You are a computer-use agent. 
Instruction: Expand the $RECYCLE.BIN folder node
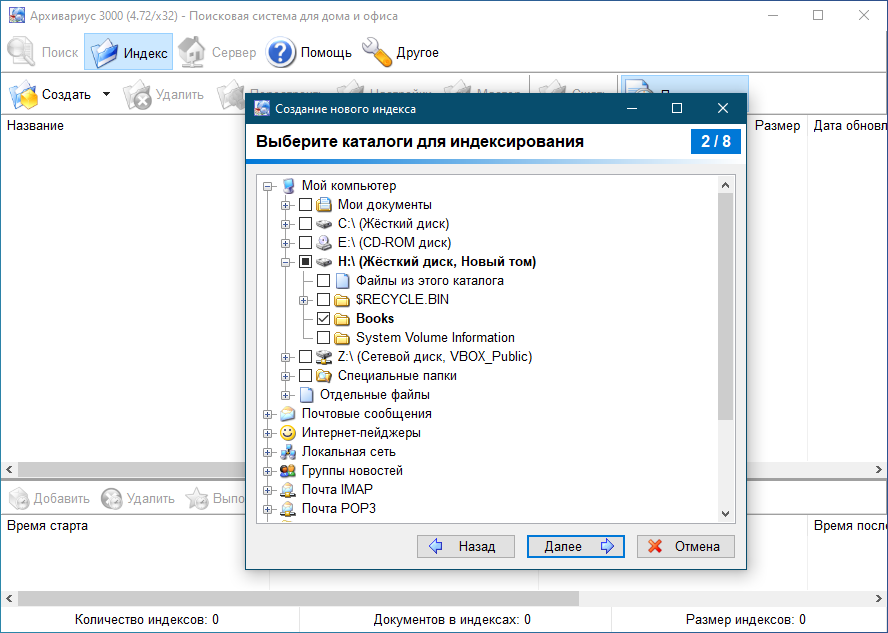tap(304, 300)
